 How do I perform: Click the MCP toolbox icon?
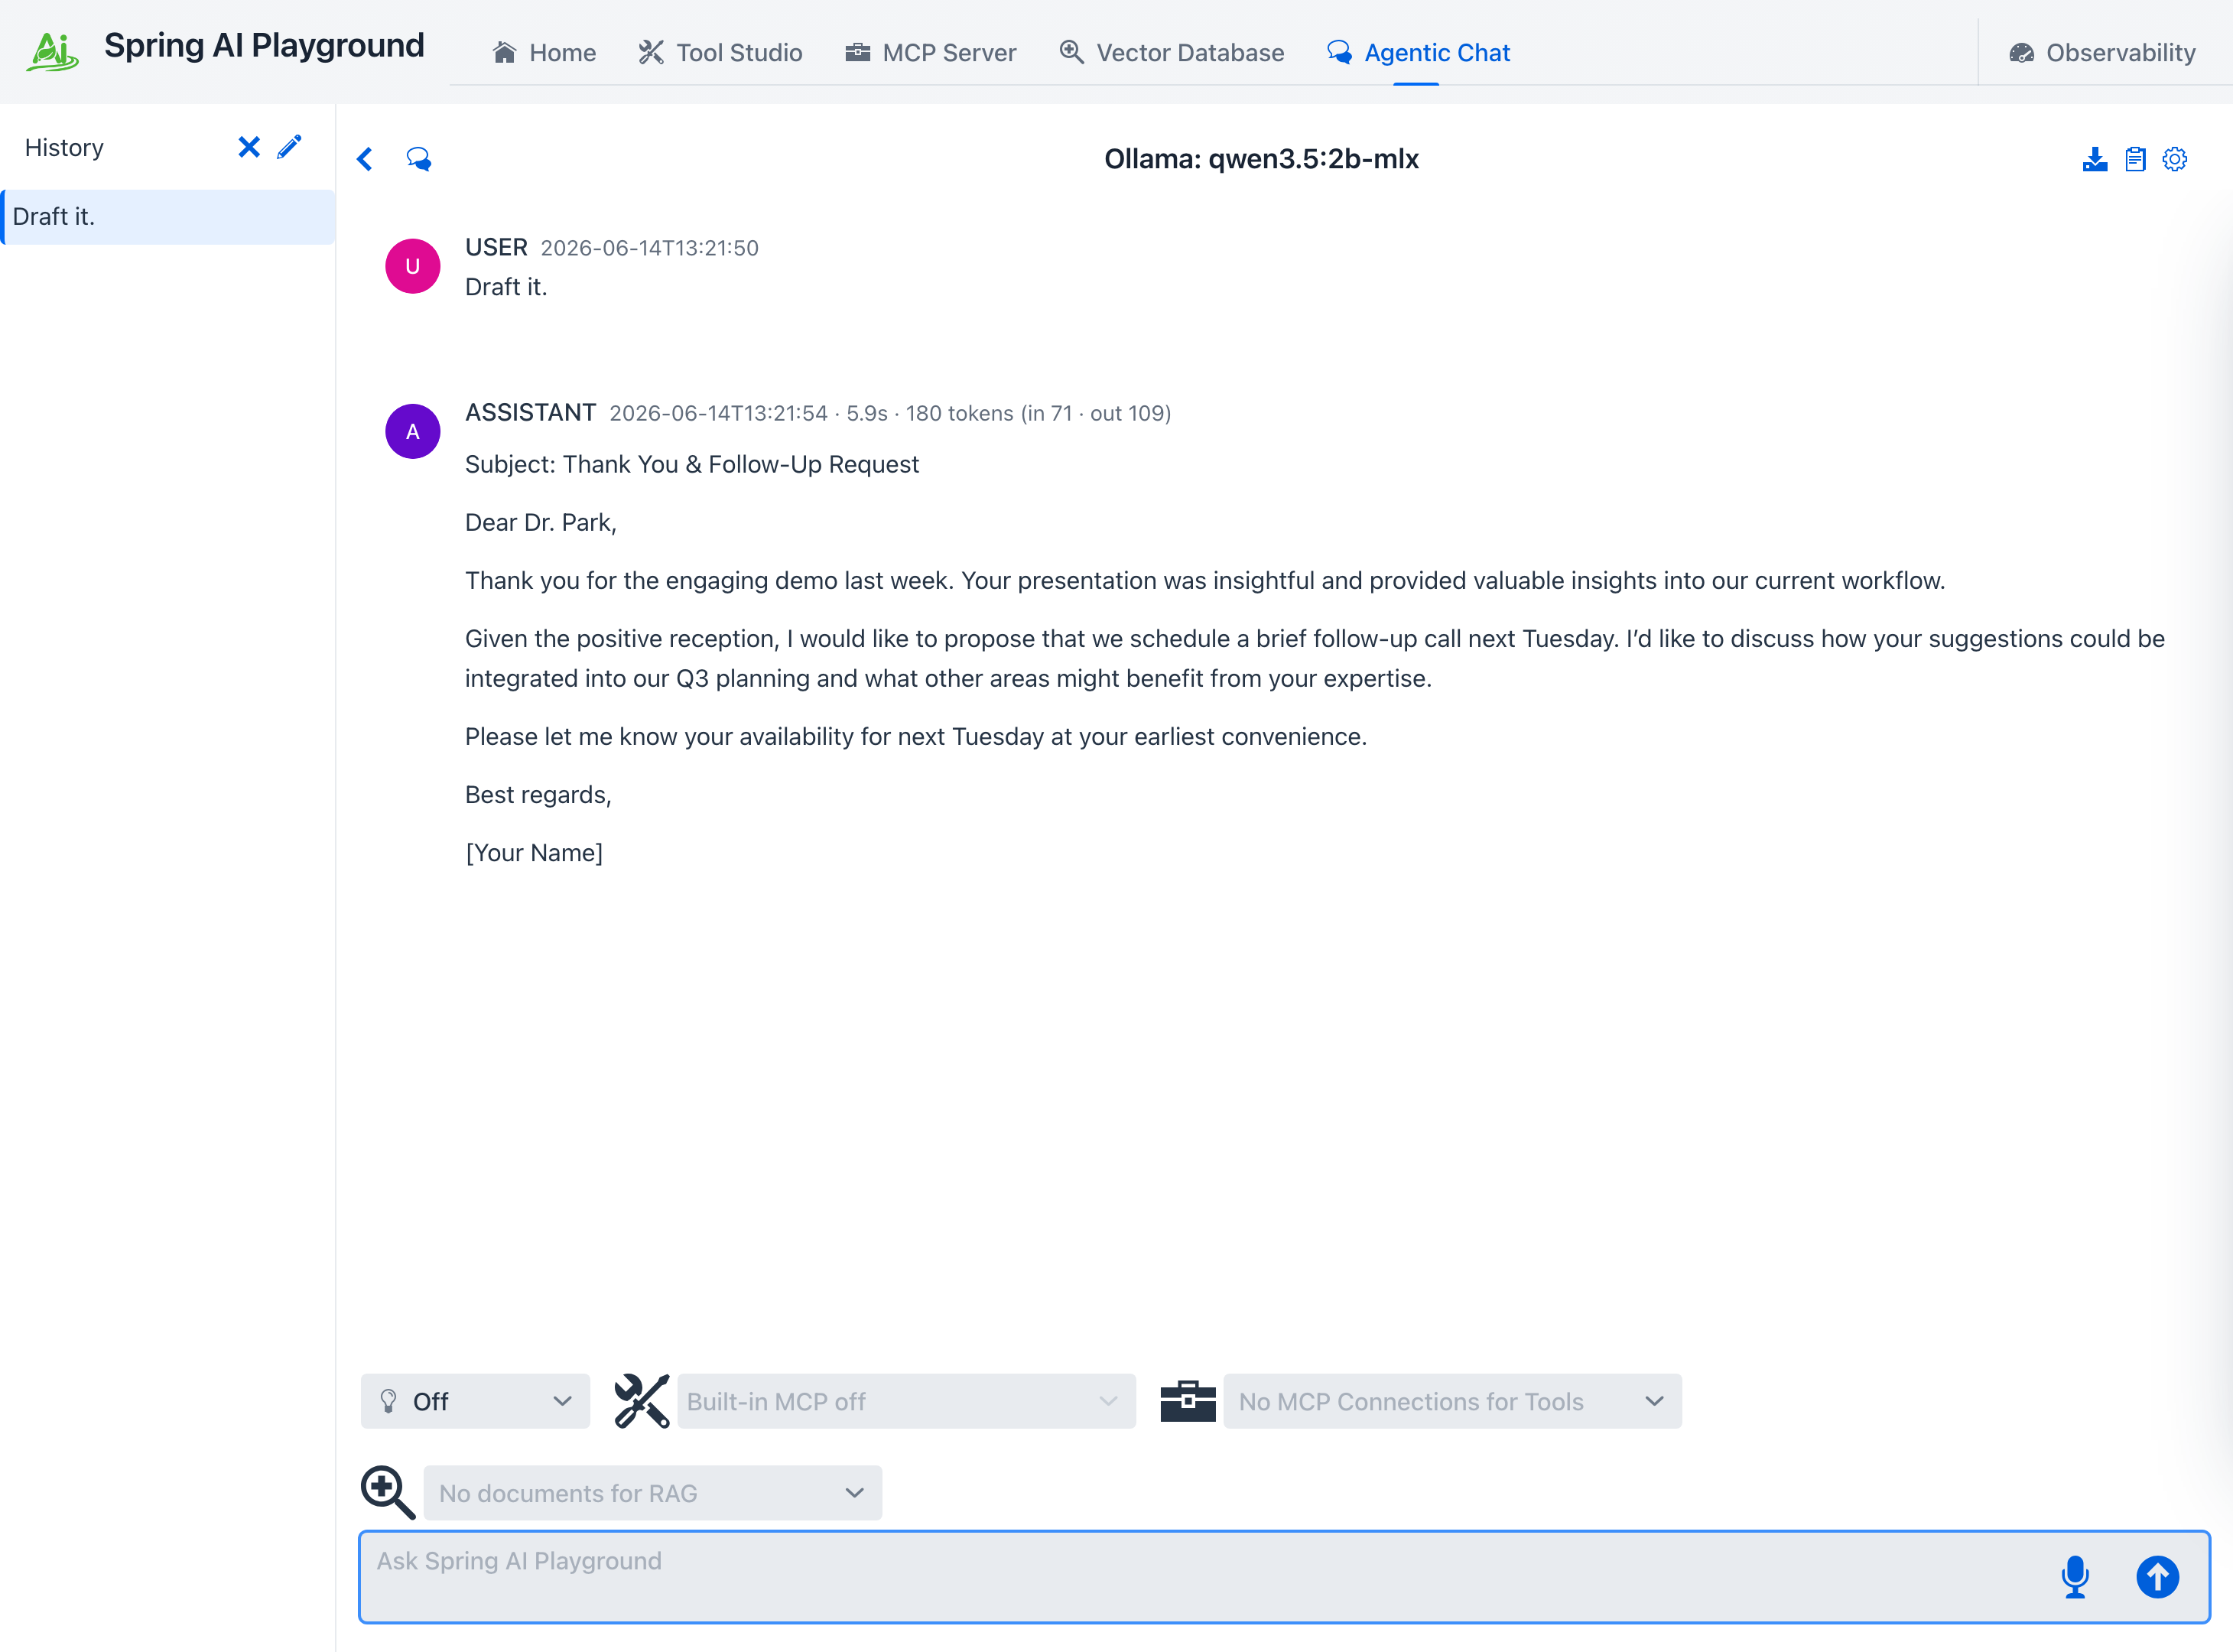(1188, 1401)
